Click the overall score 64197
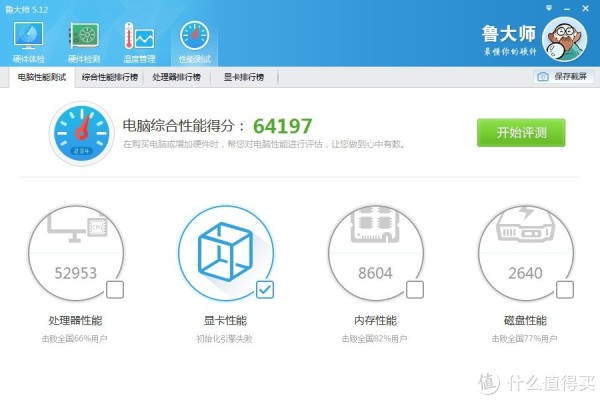Viewport: 600px width, 400px height. (x=282, y=126)
